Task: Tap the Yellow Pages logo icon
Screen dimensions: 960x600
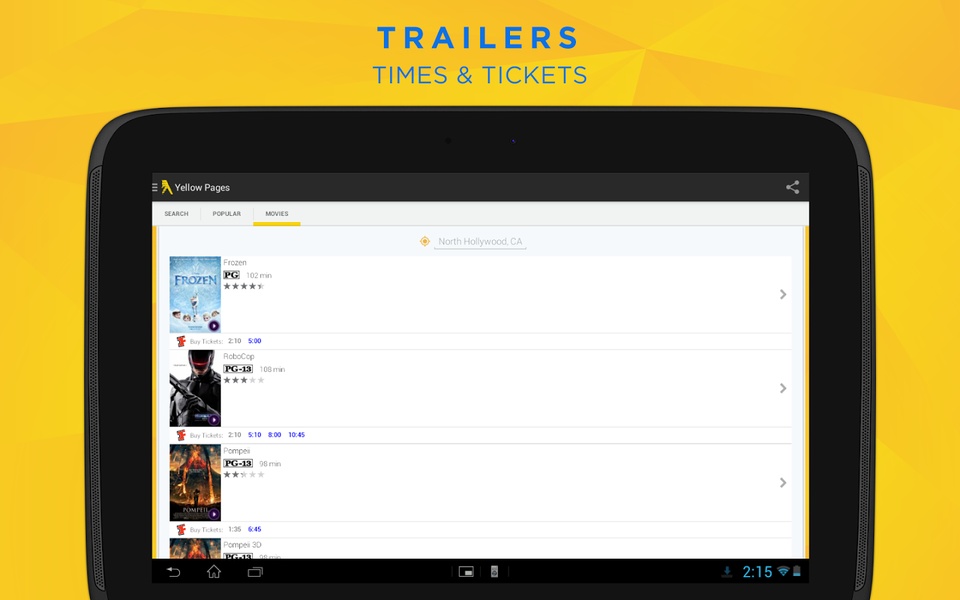Action: (167, 187)
